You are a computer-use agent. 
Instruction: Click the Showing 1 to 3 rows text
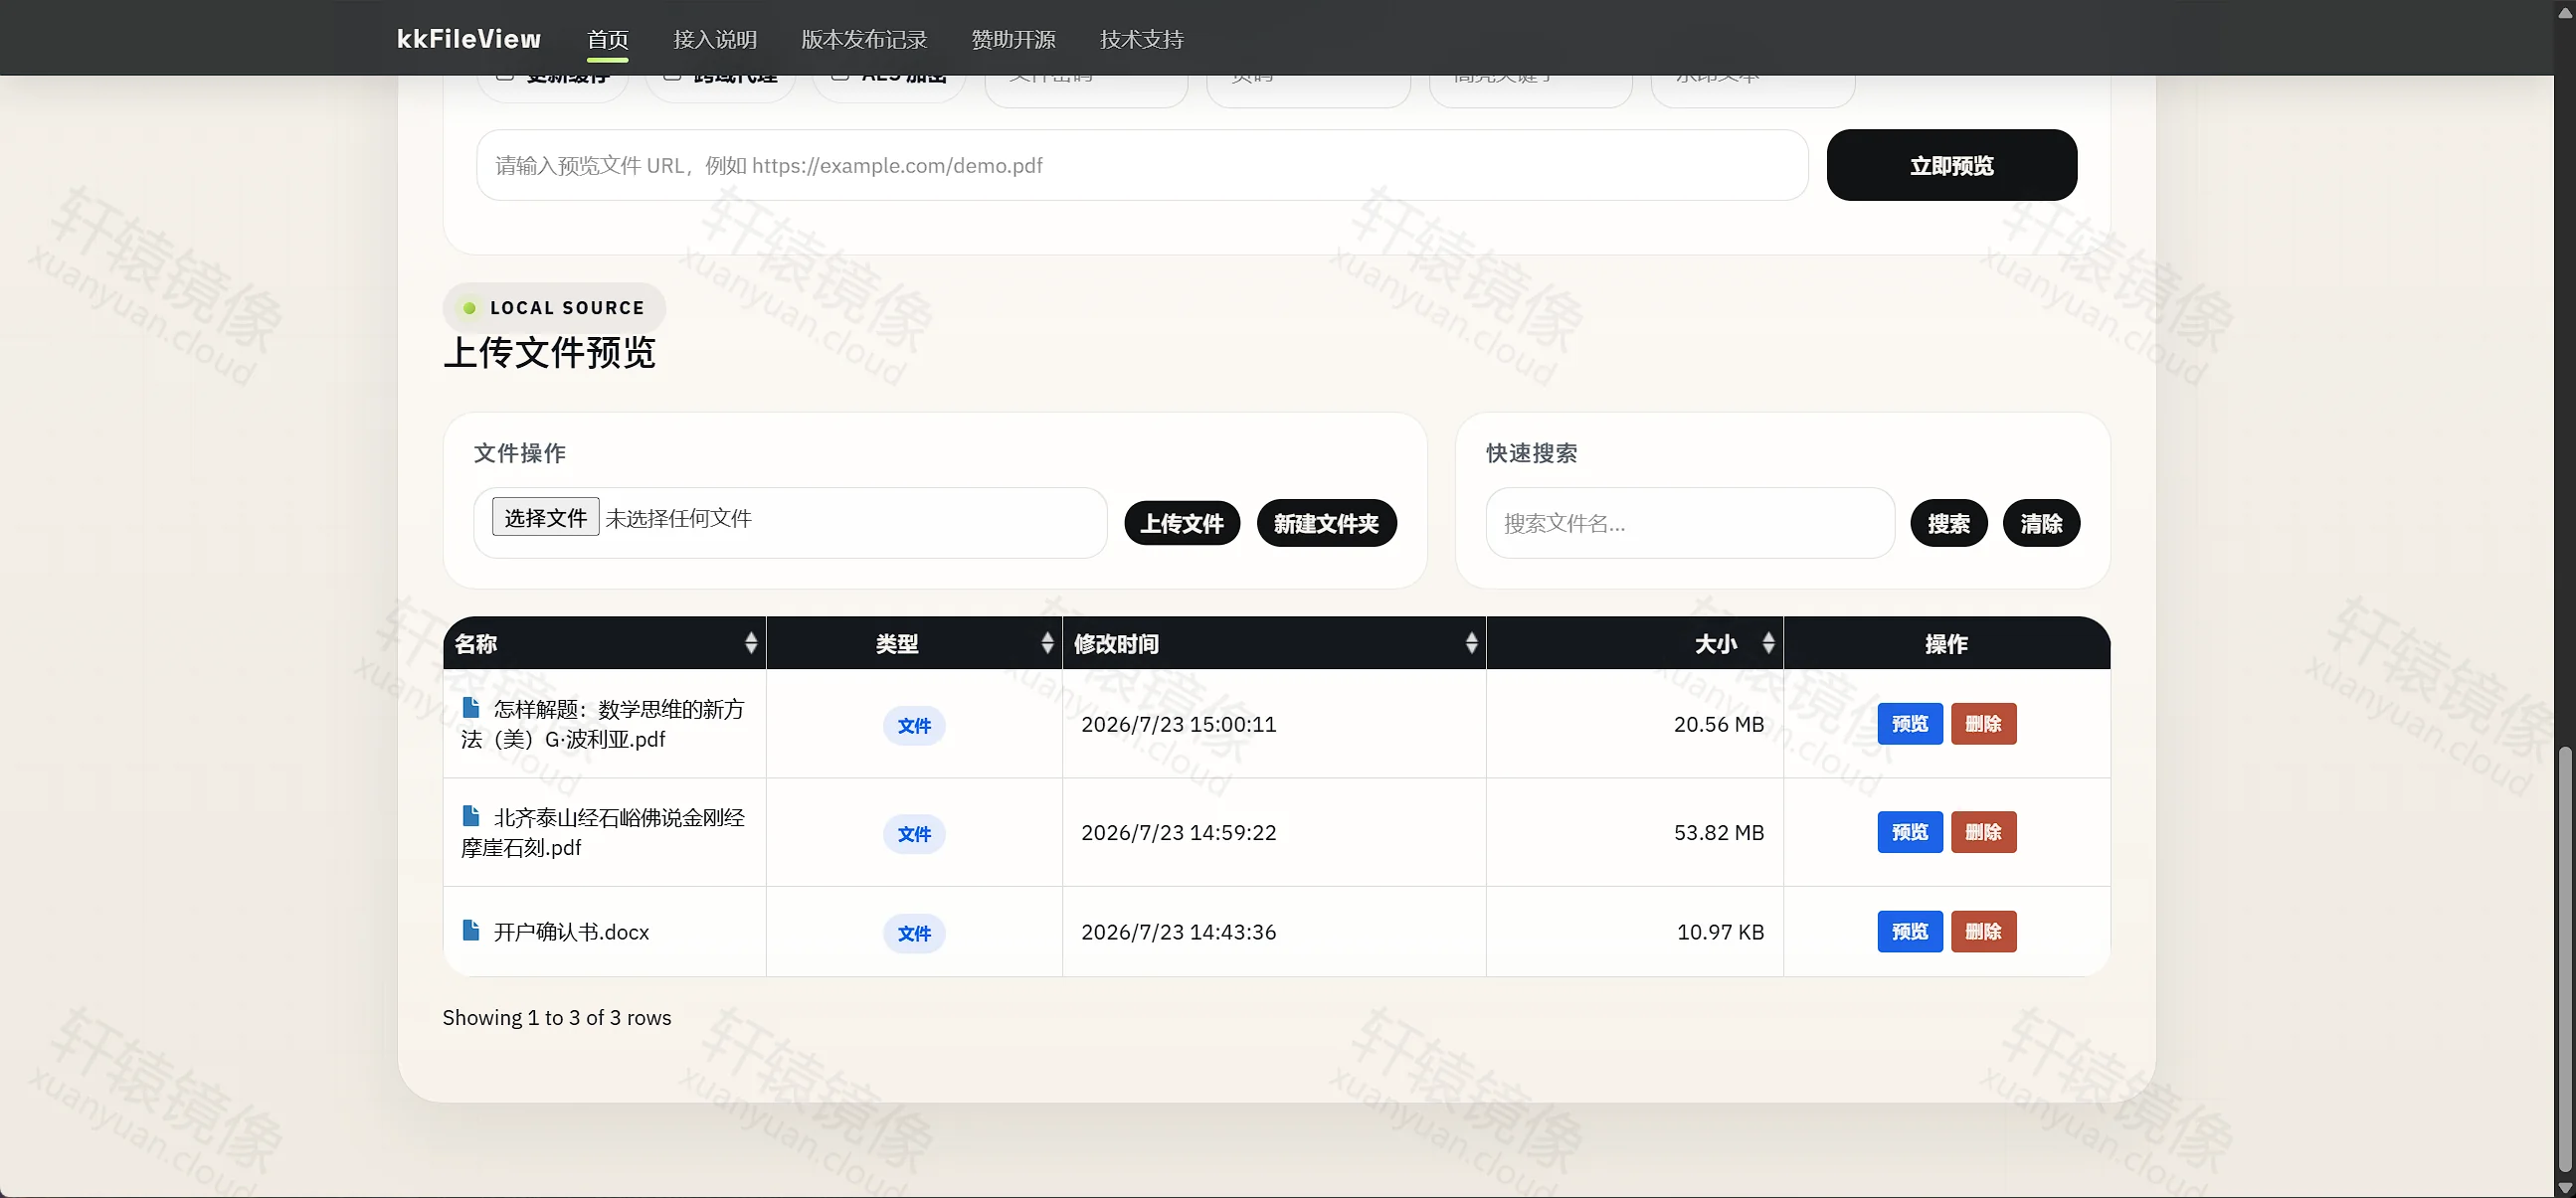tap(557, 1017)
